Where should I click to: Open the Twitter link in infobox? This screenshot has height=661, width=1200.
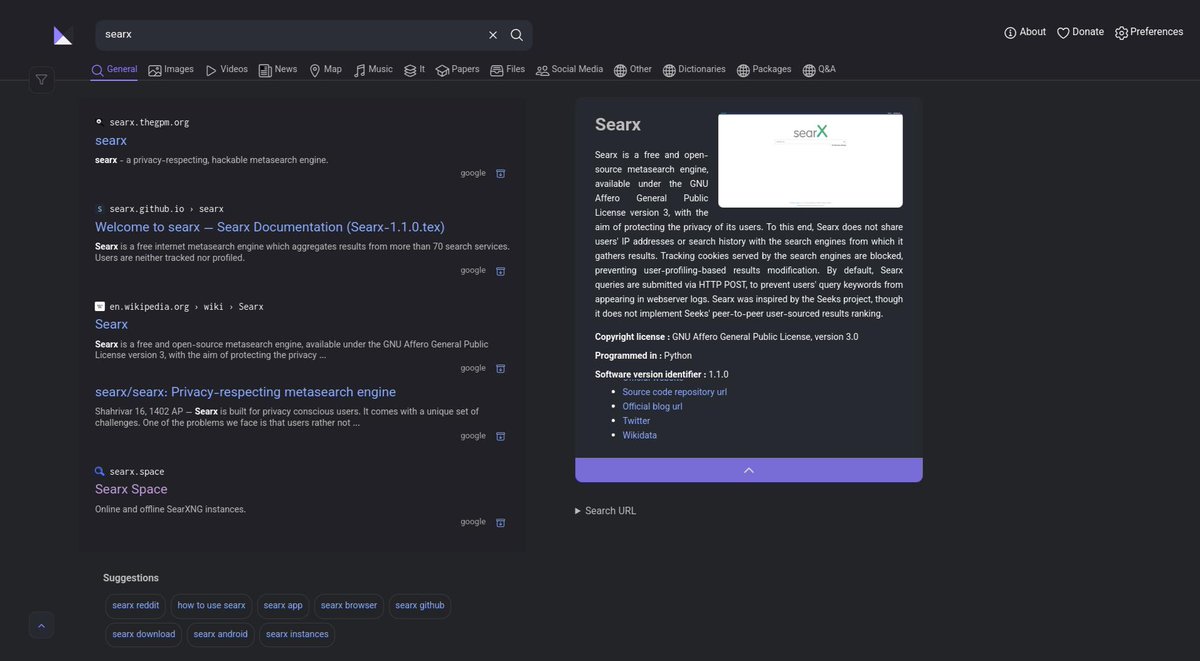point(636,421)
